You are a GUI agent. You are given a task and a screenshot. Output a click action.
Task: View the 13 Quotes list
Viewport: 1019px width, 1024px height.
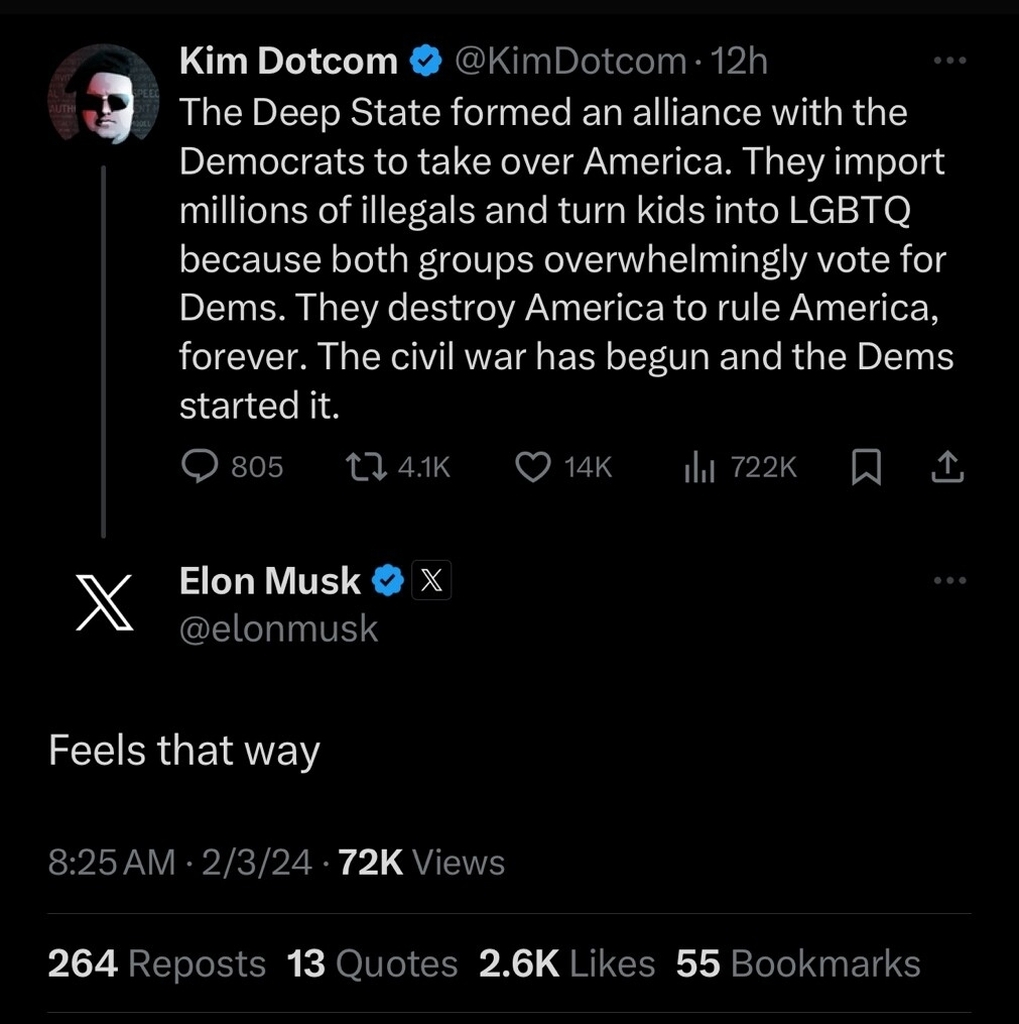[x=372, y=963]
